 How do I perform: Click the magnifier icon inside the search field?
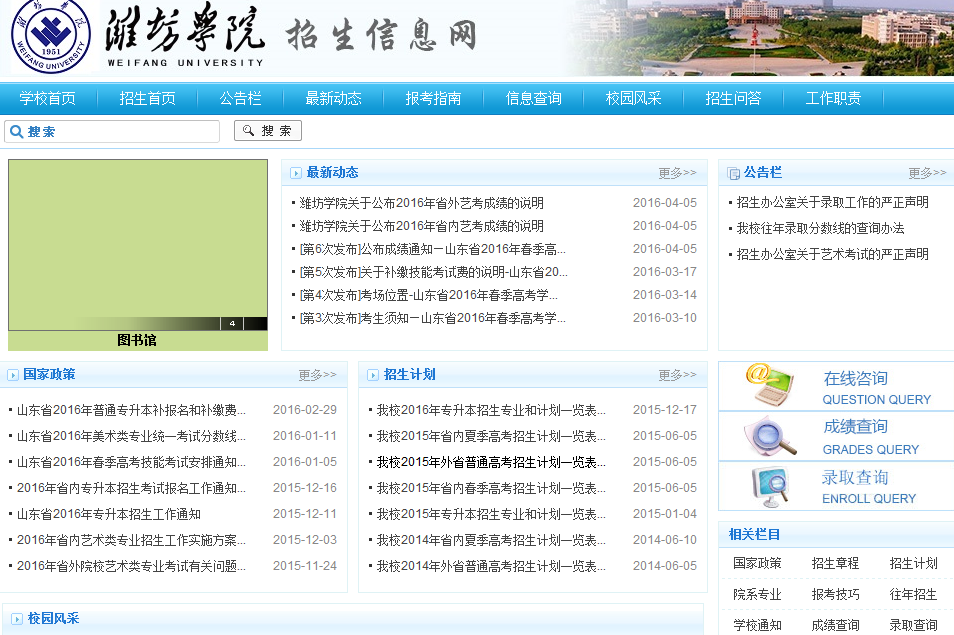pos(16,131)
